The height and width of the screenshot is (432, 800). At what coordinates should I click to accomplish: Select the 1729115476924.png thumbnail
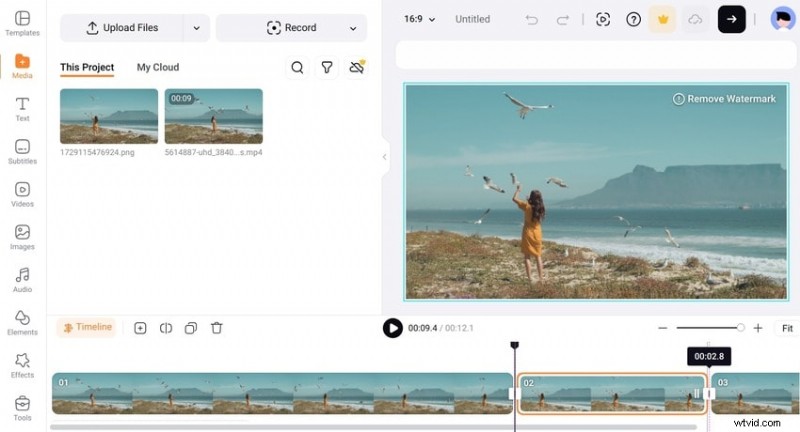pos(109,116)
